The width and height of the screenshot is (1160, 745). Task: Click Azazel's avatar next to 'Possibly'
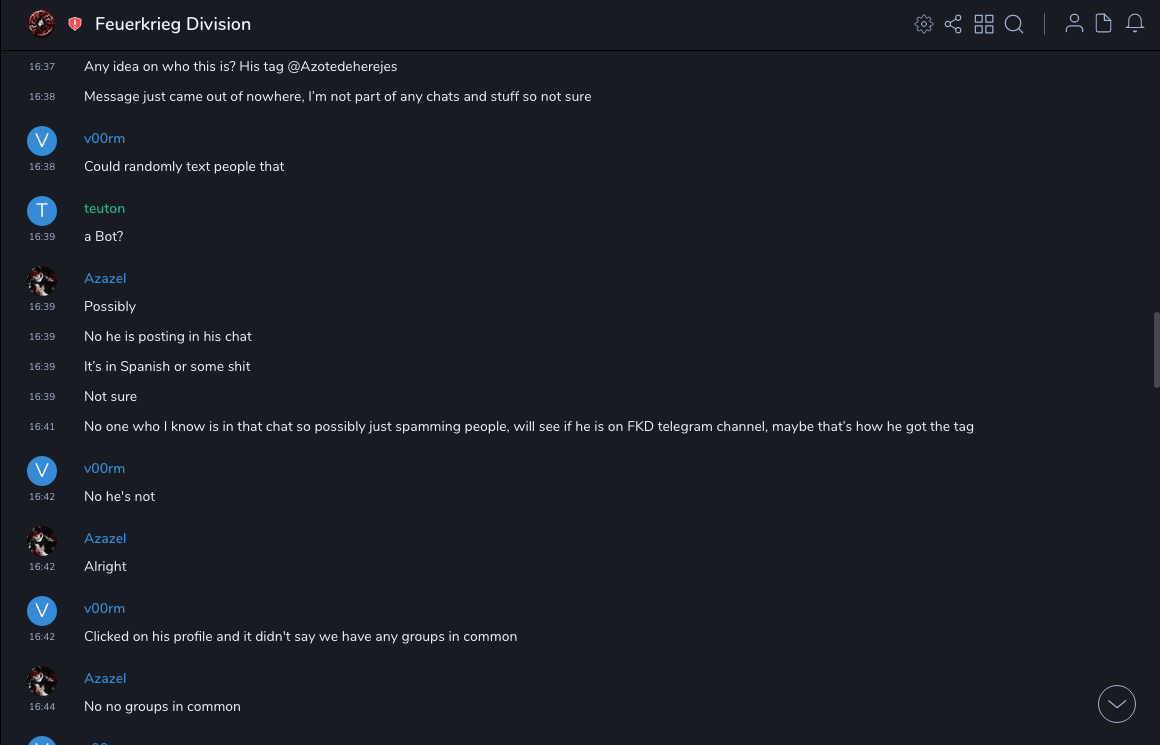[x=42, y=281]
